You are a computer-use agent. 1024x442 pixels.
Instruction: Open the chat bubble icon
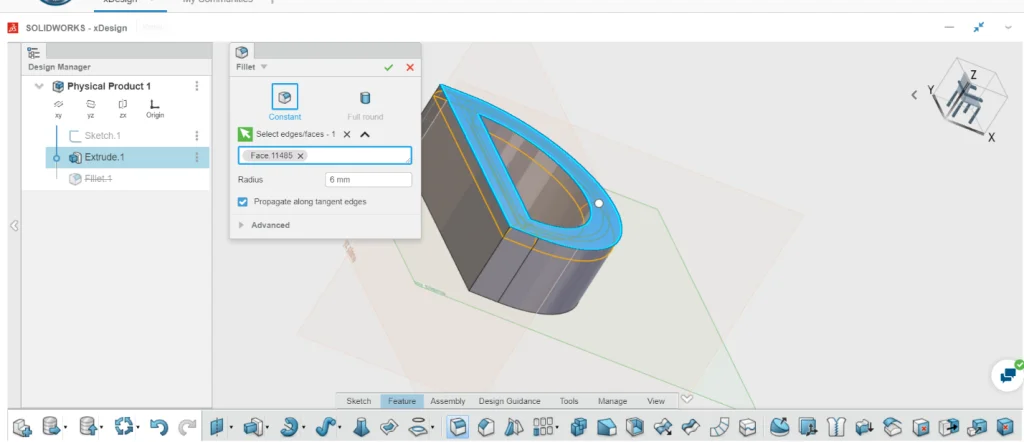tap(1007, 375)
